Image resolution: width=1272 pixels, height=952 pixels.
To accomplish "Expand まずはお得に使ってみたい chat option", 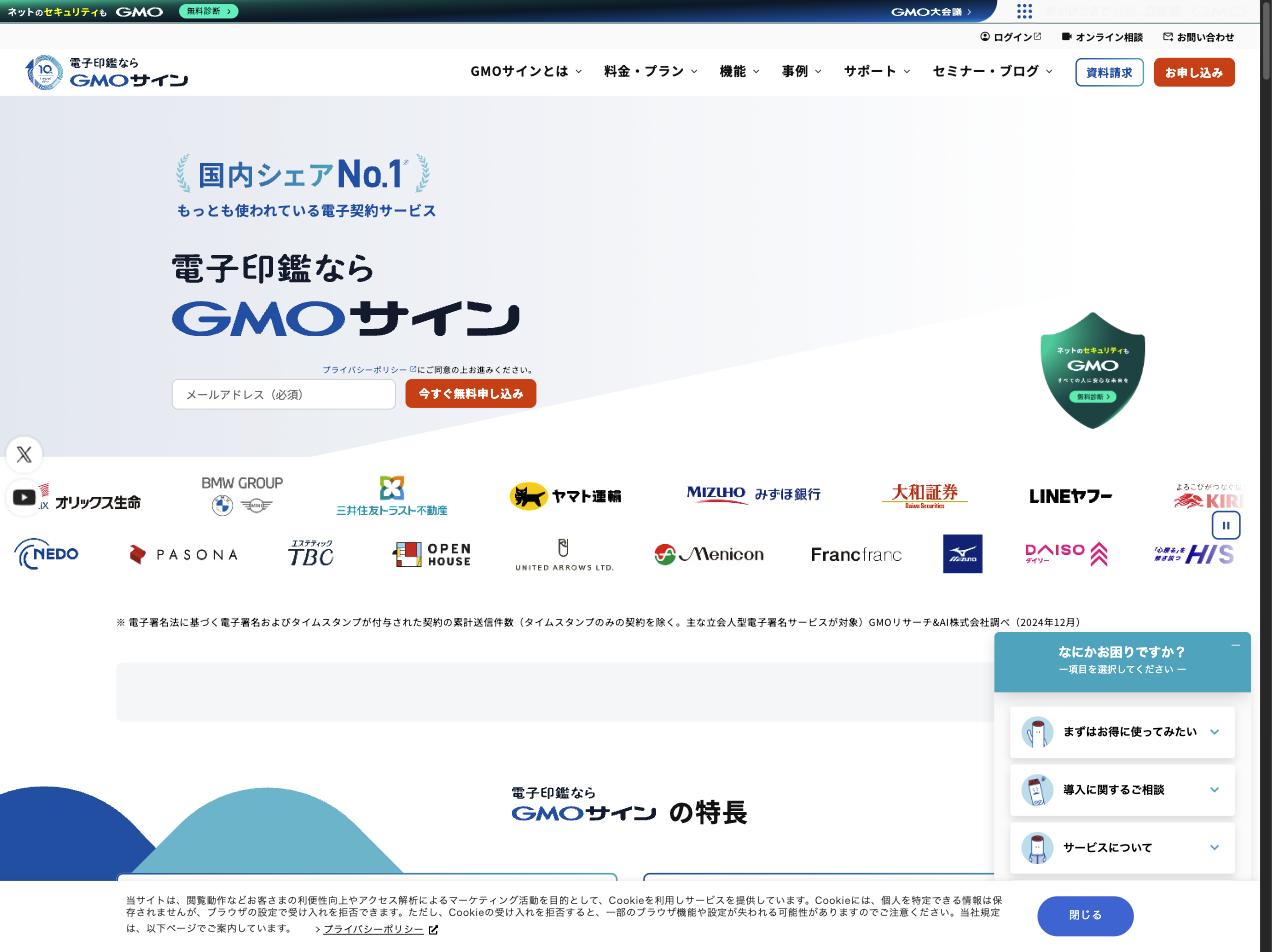I will (1122, 732).
